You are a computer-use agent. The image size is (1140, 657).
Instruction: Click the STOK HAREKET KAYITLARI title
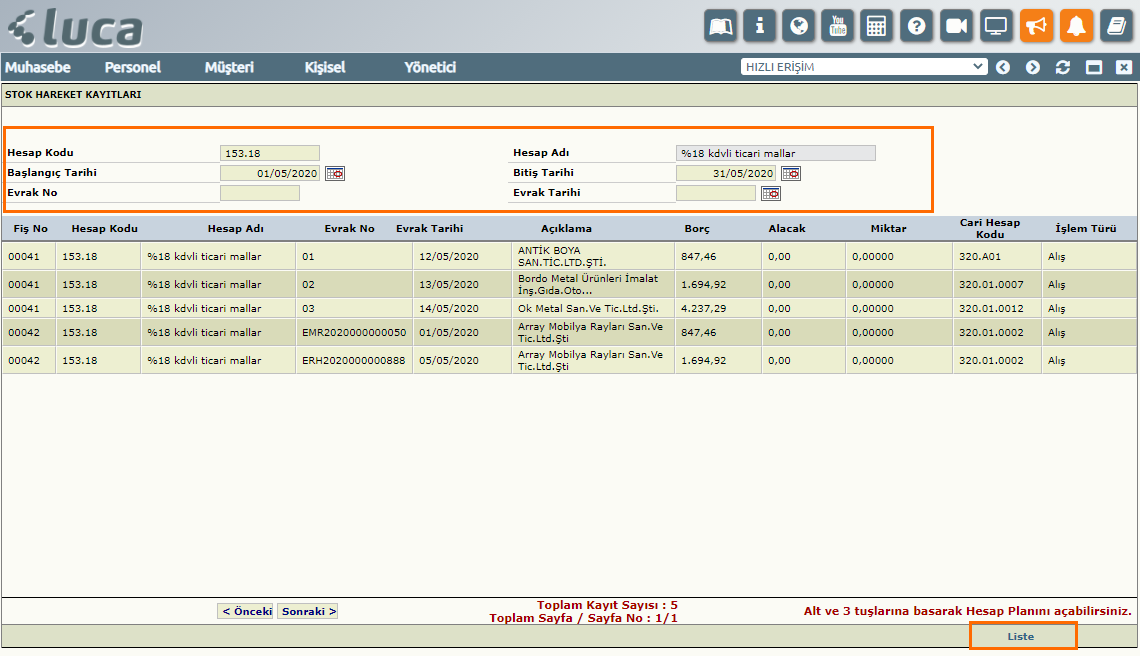point(73,95)
